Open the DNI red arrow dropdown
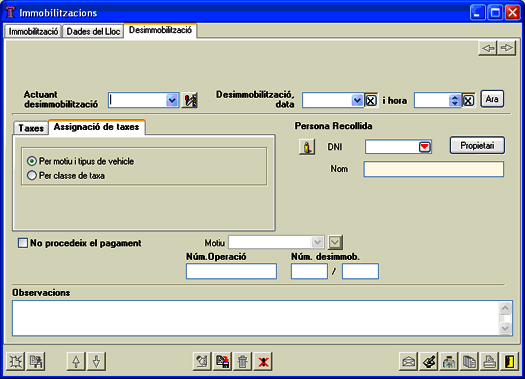The image size is (525, 379). (425, 147)
